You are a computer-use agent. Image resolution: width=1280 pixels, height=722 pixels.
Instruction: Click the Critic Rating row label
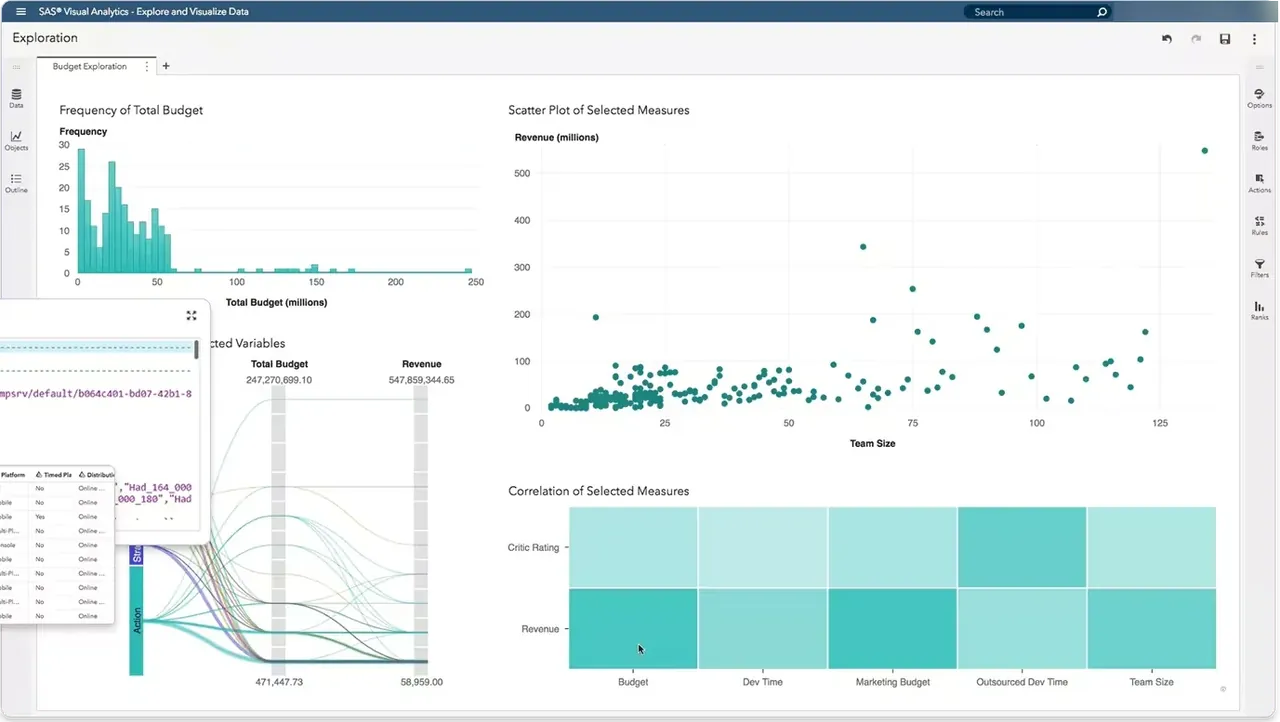click(533, 547)
